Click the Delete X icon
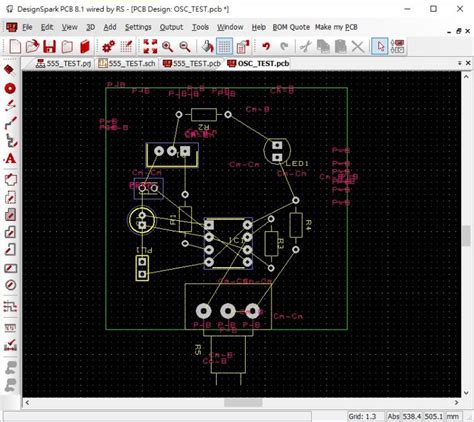 [358, 47]
